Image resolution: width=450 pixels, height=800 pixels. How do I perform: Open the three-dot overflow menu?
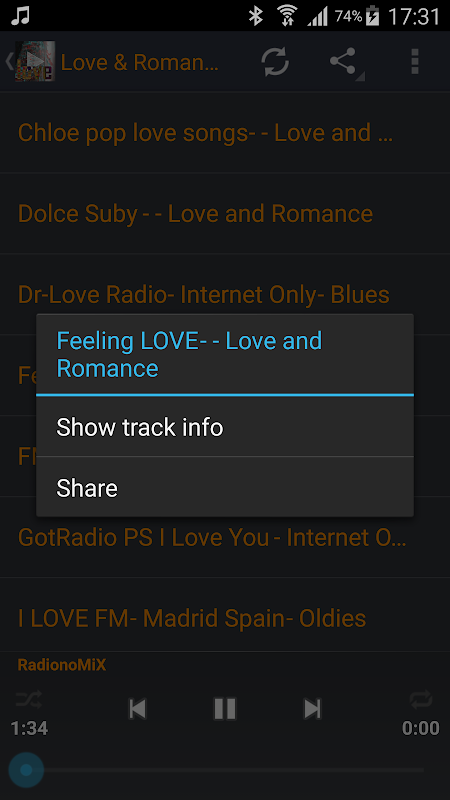[x=415, y=62]
